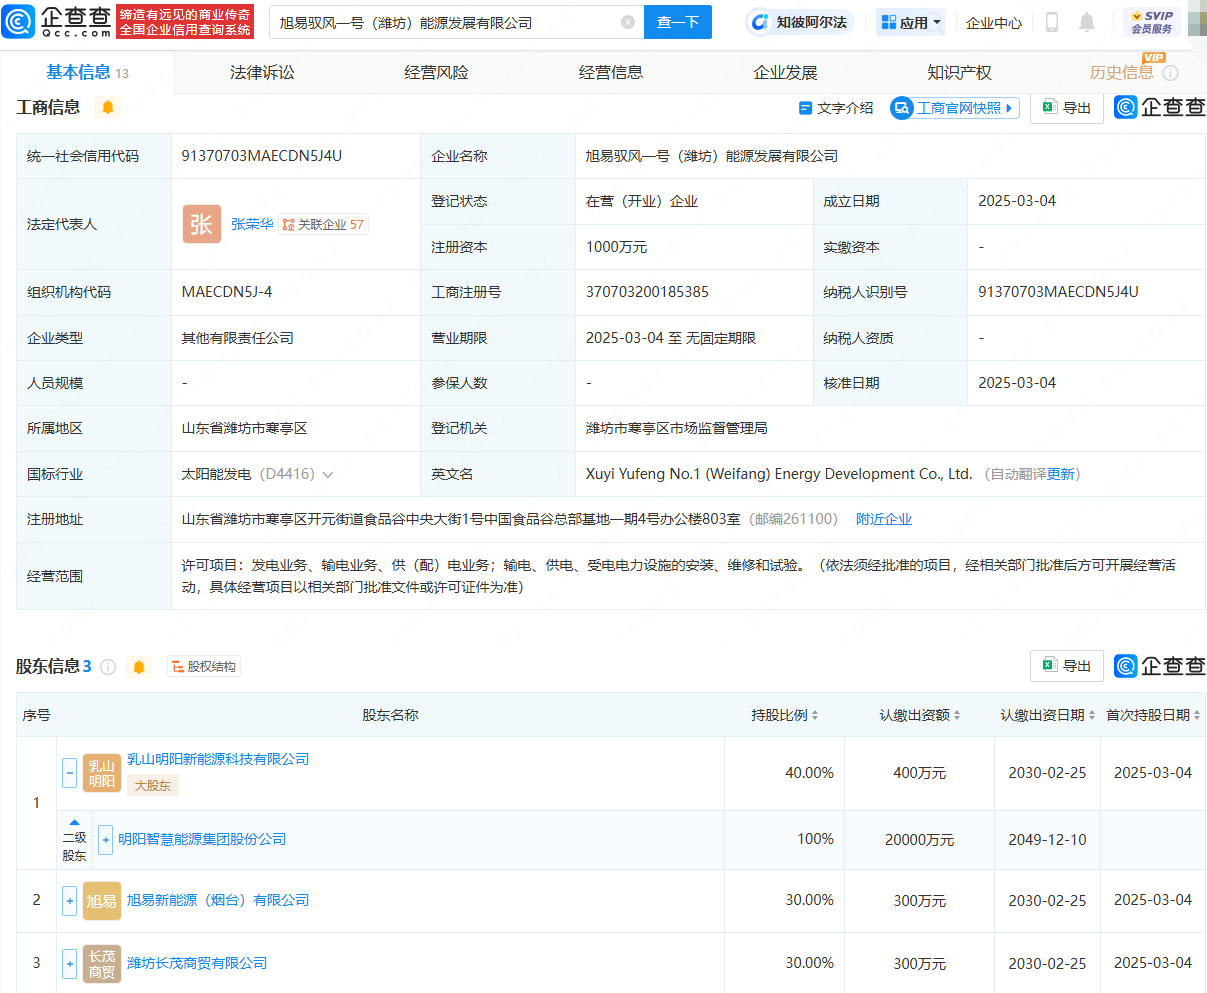Click registration authority "潍坊市寒亭区市场监督管理局"
This screenshot has width=1207, height=993.
(677, 428)
